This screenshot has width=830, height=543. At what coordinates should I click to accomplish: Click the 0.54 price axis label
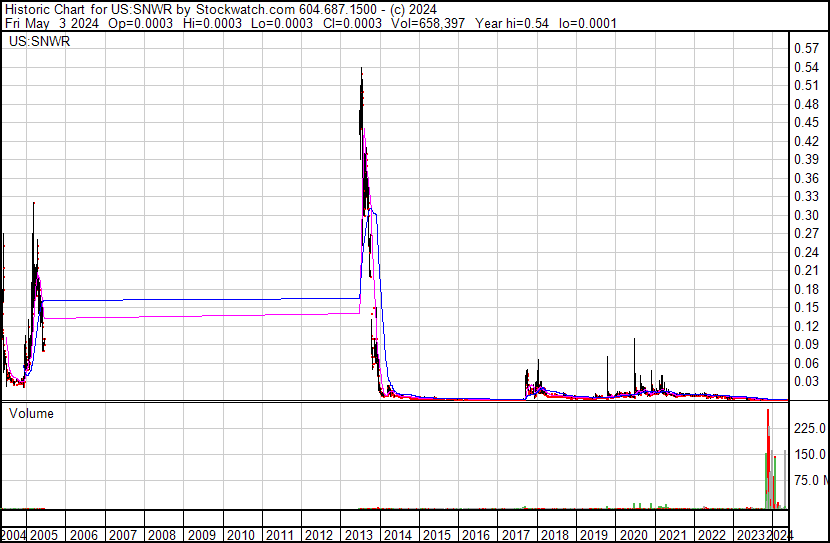coord(806,67)
